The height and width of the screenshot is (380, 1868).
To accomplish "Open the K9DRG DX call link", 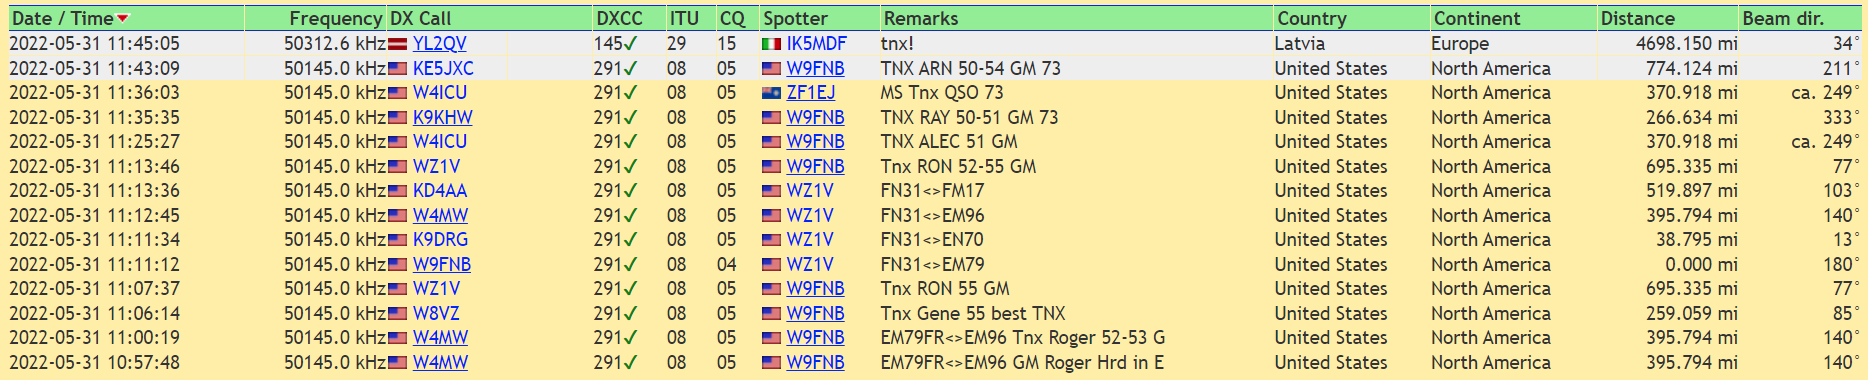I will [440, 240].
